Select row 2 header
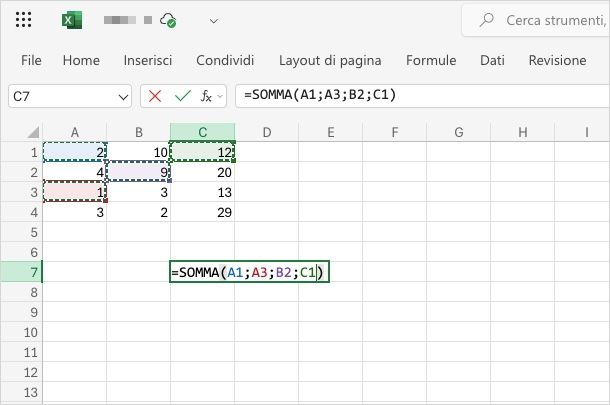The width and height of the screenshot is (610, 405). pyautogui.click(x=21, y=172)
